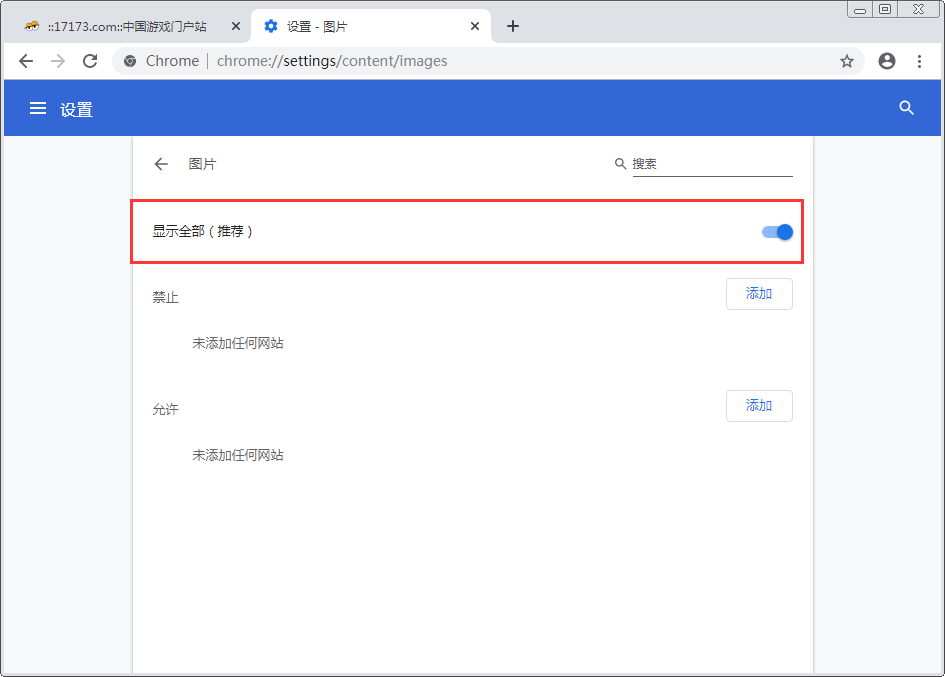The image size is (945, 677).
Task: Click the 未添加任何网站 text under 禁止
Action: click(237, 343)
